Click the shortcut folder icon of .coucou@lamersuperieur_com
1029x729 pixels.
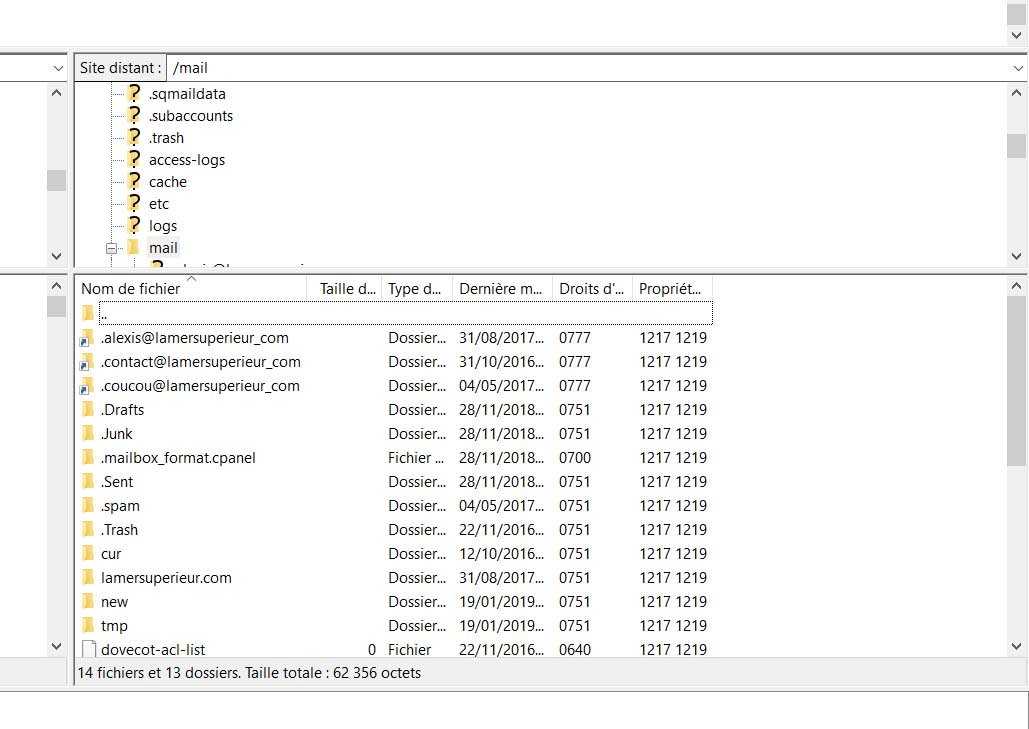(x=87, y=386)
